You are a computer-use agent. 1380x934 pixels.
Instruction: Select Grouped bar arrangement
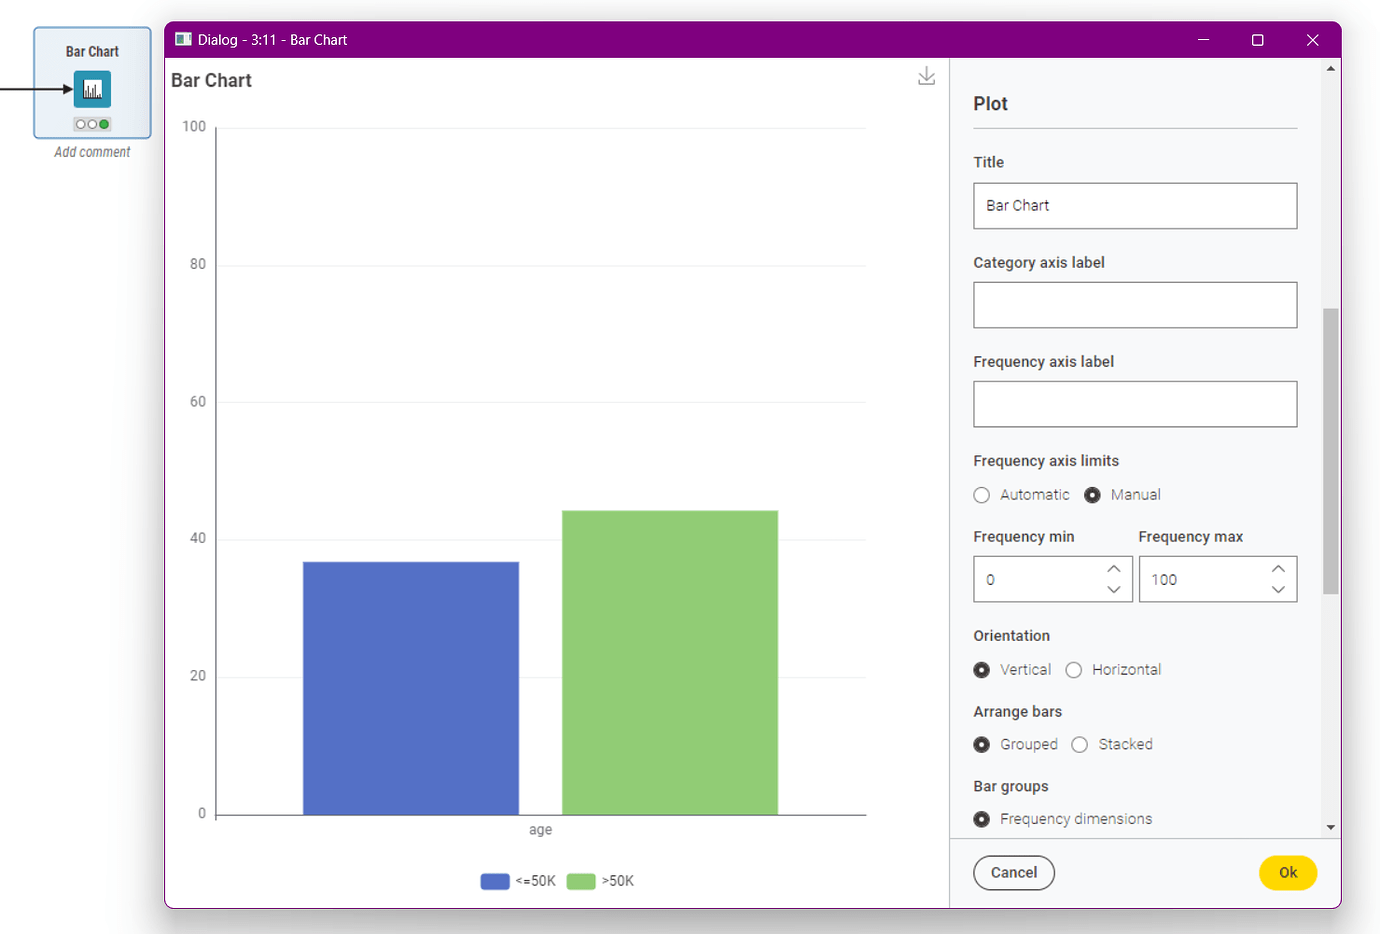tap(981, 744)
